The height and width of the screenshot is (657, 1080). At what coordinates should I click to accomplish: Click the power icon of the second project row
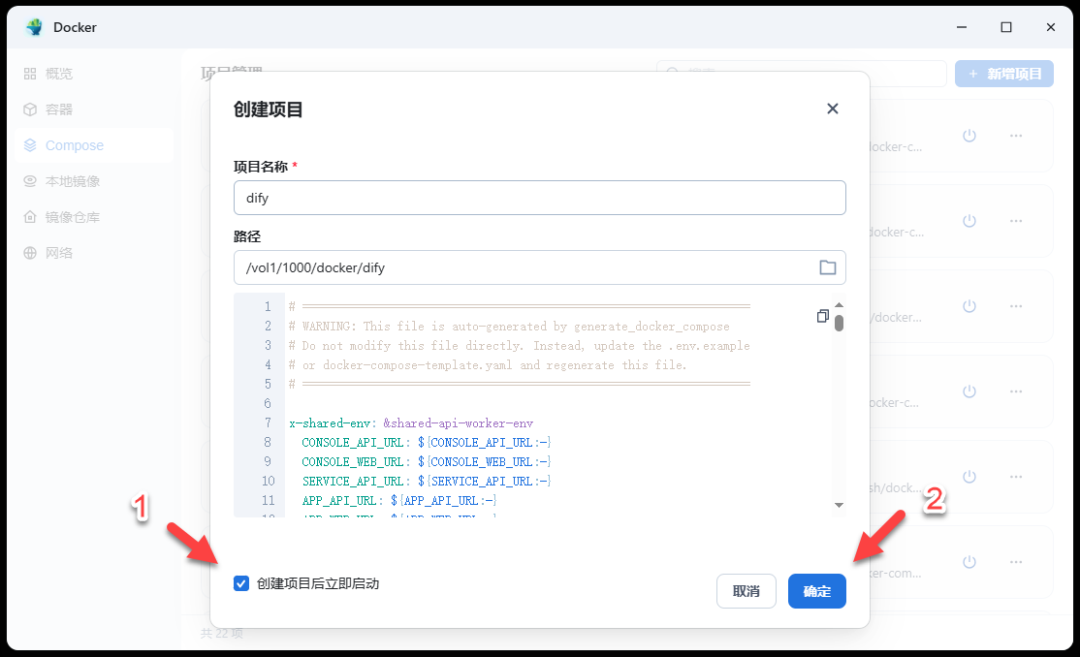pyautogui.click(x=969, y=221)
